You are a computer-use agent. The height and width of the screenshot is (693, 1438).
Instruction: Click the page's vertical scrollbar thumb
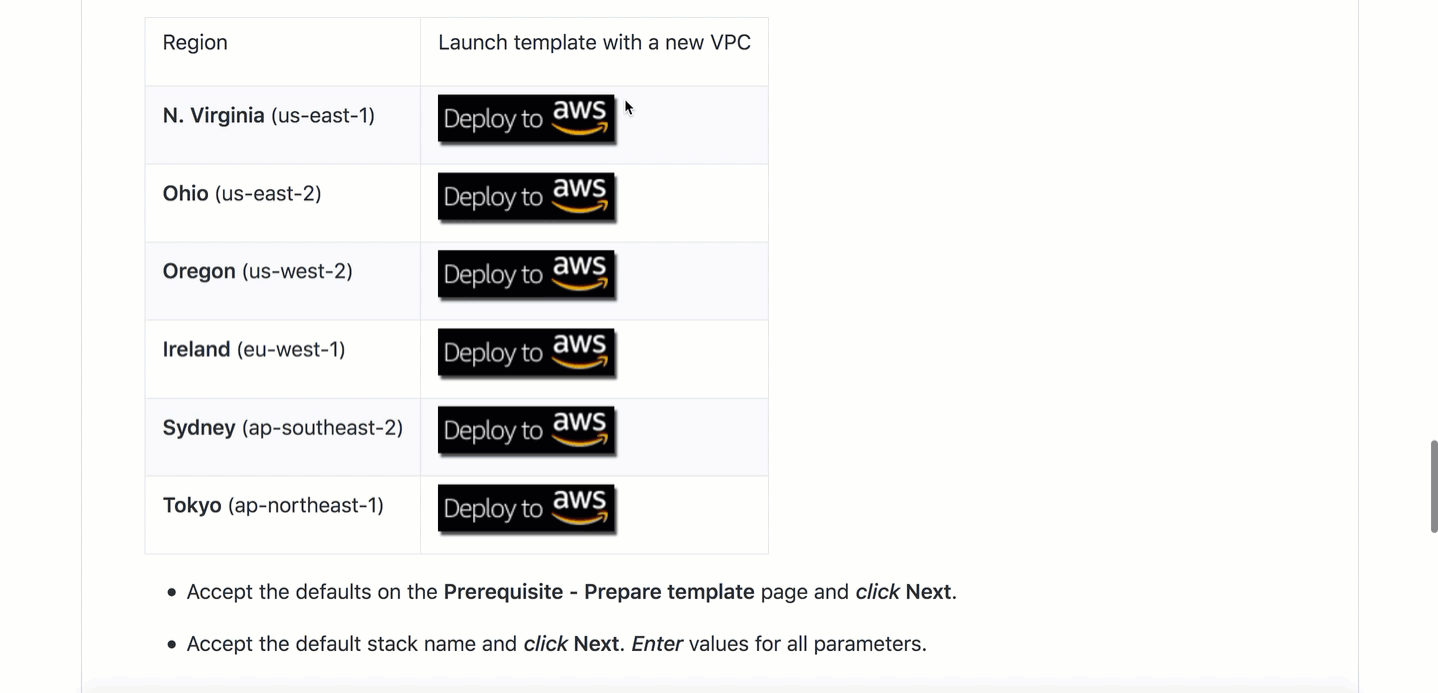[x=1433, y=486]
